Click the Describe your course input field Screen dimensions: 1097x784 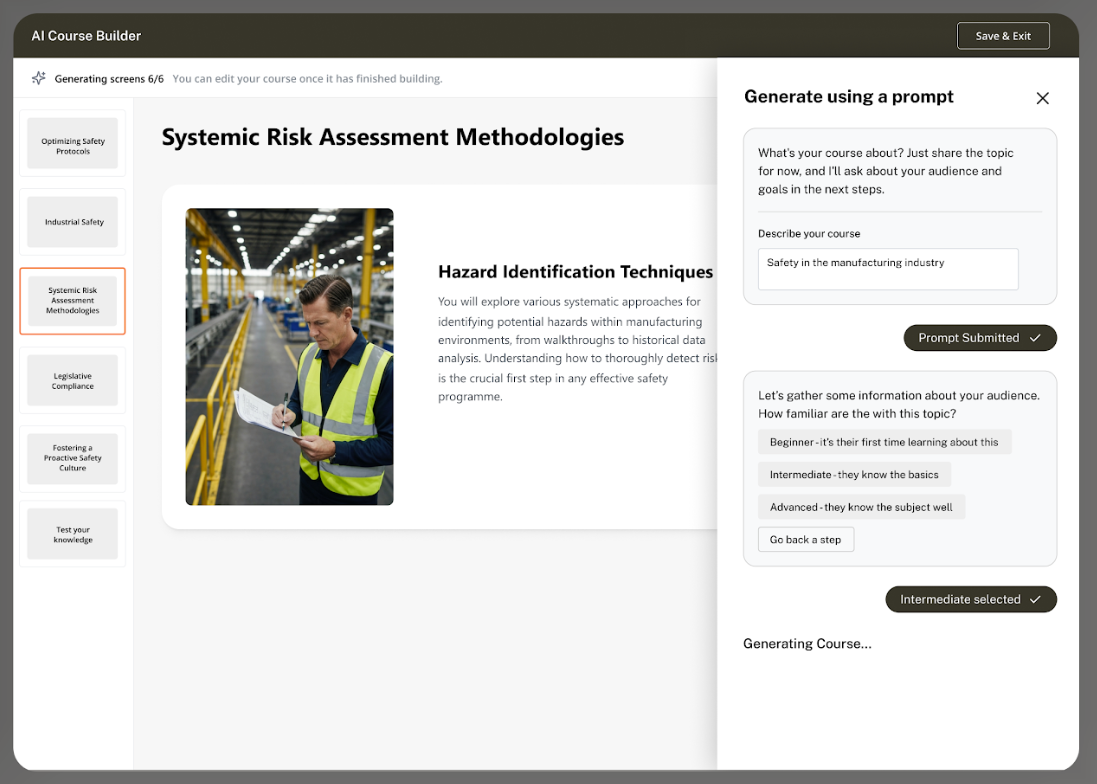(x=888, y=269)
